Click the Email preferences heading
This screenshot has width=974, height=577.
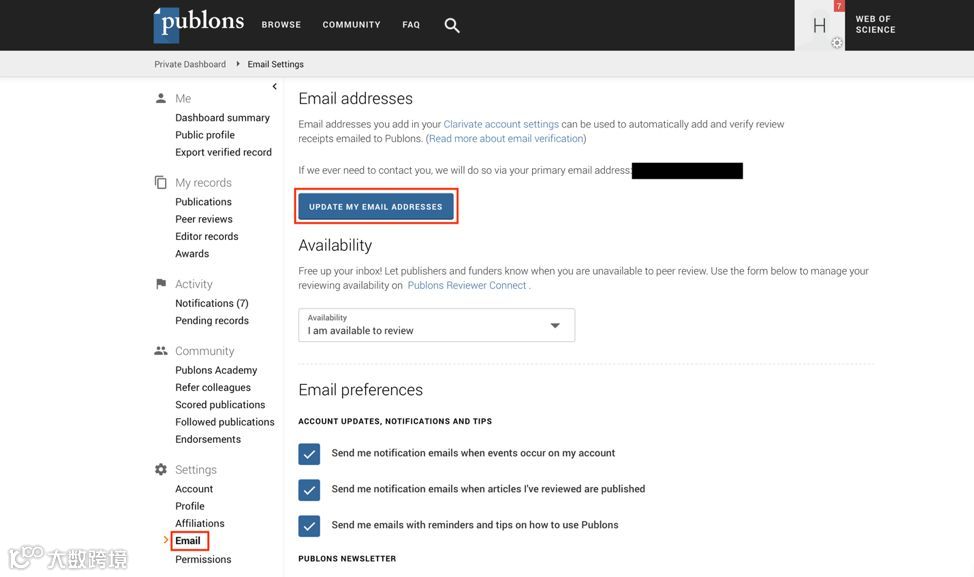pos(360,389)
